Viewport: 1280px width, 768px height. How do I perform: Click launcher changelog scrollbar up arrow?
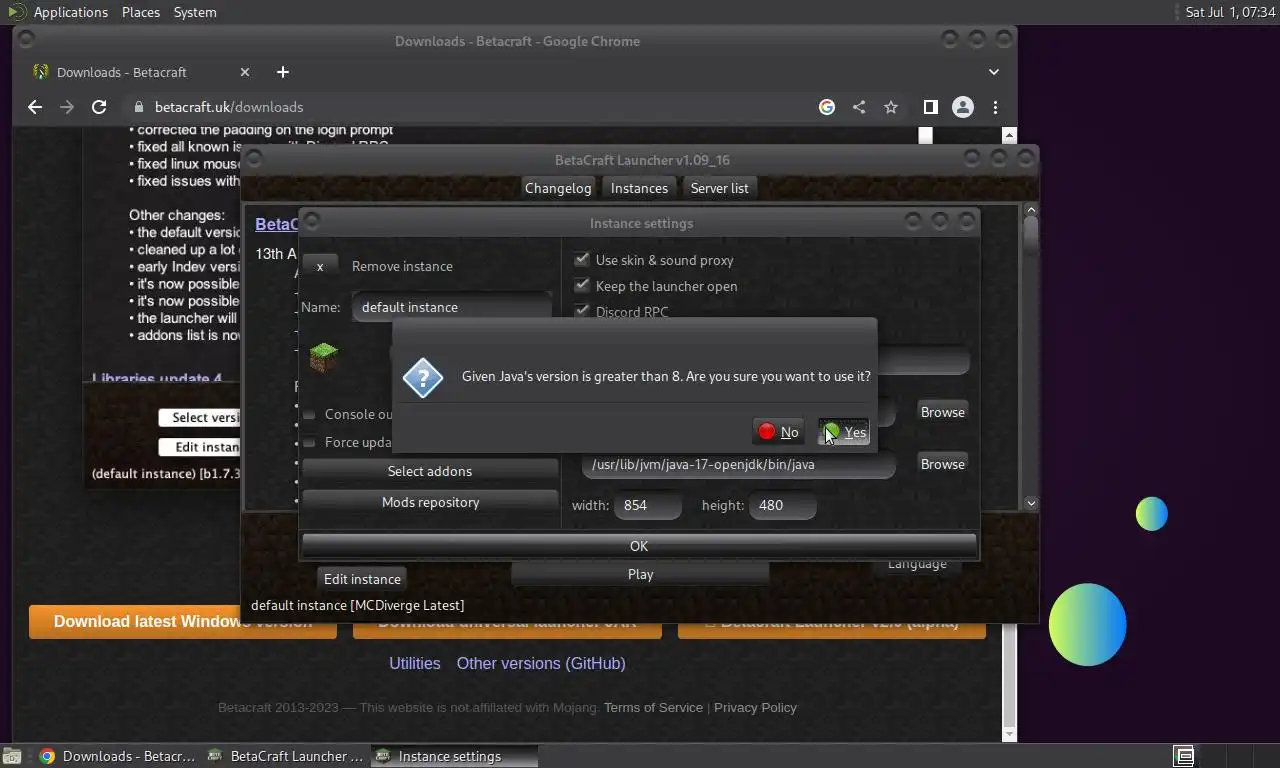coord(1031,211)
